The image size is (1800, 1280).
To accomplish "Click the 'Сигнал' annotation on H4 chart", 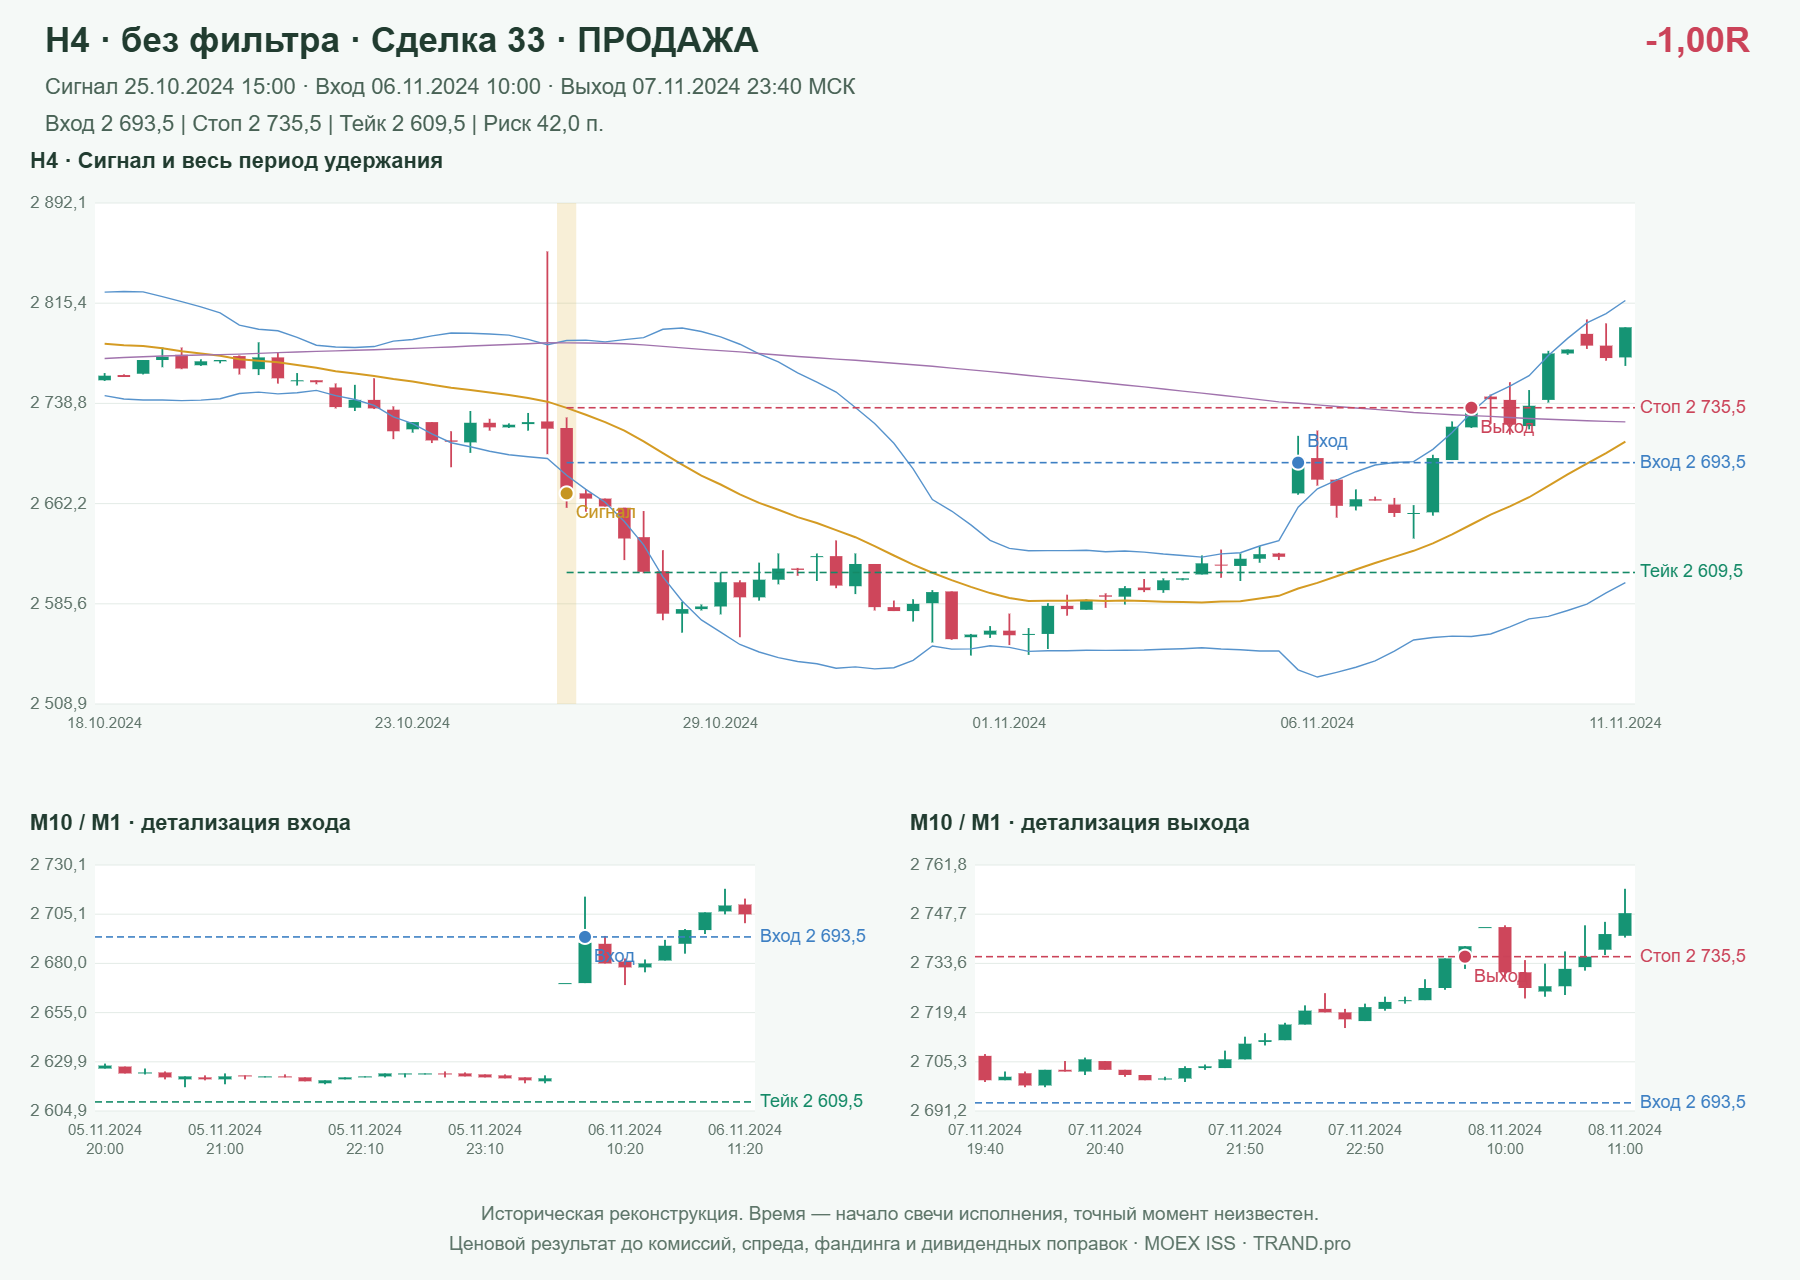I will [x=605, y=512].
